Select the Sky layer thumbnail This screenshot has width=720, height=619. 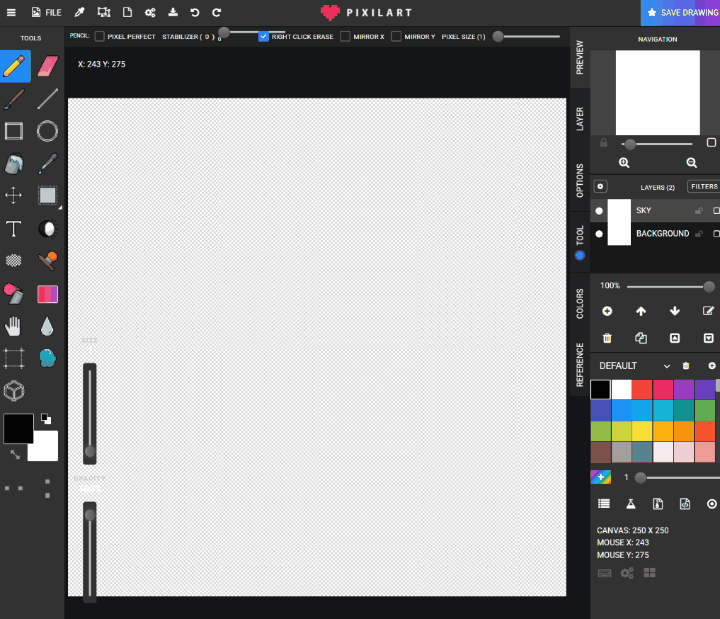pyautogui.click(x=619, y=211)
